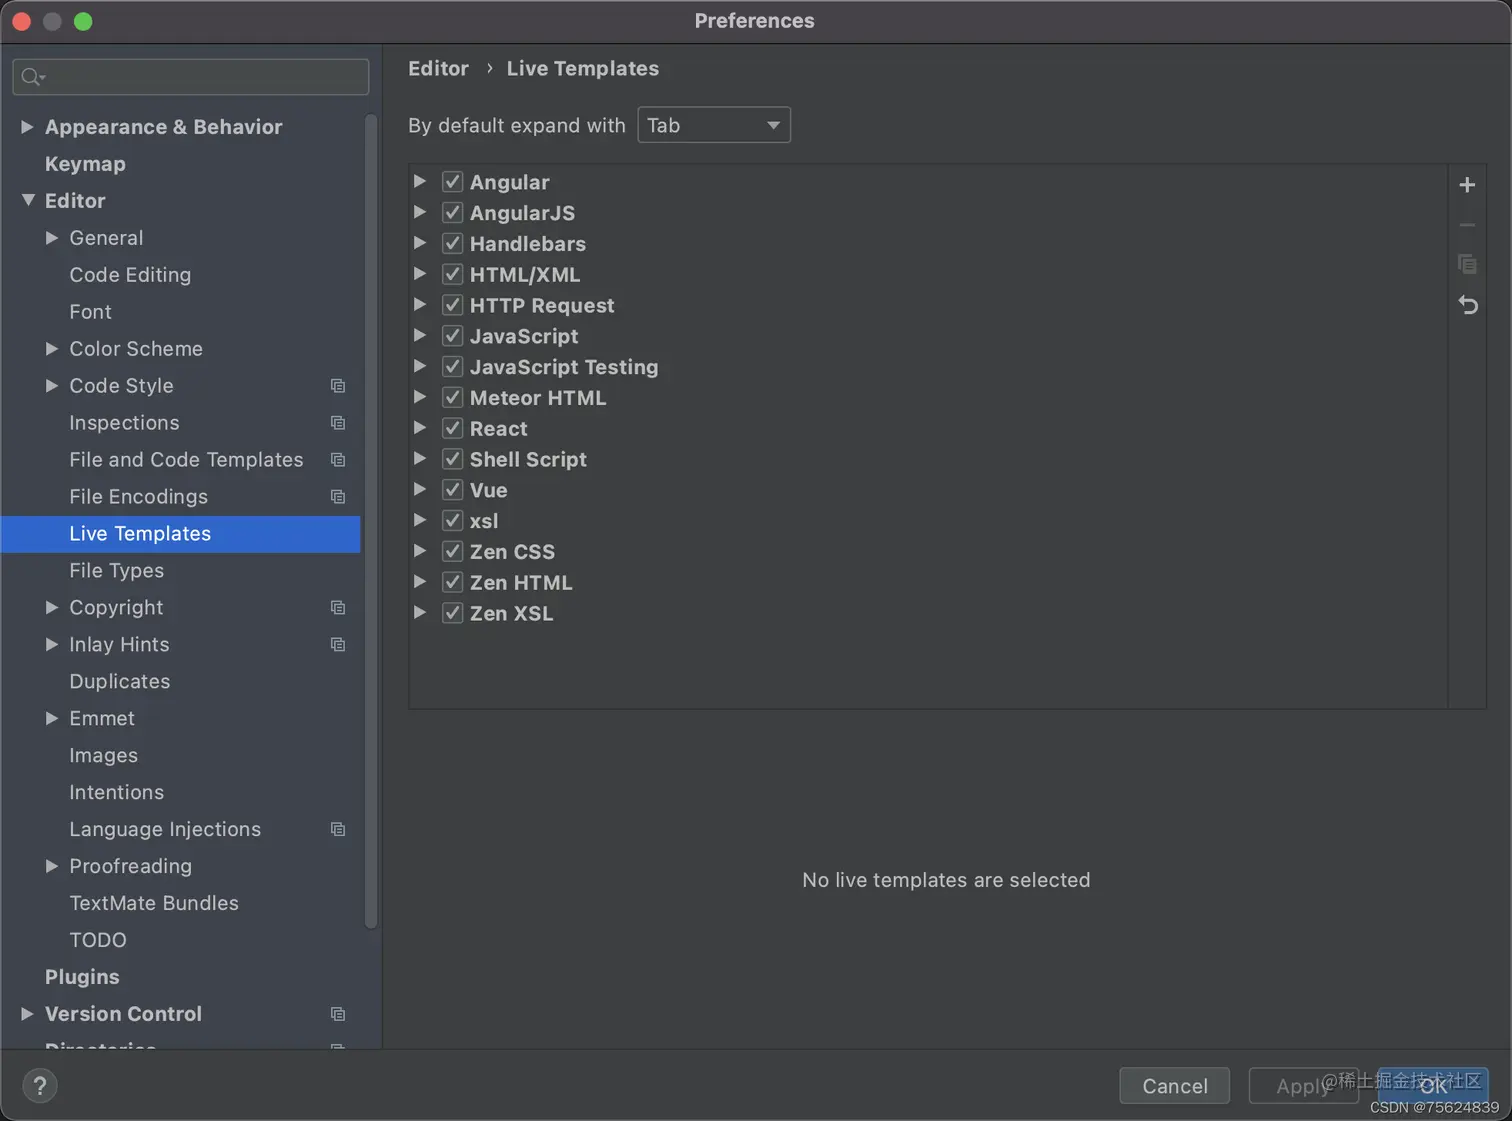Image resolution: width=1512 pixels, height=1121 pixels.
Task: Expand the Zen HTML template group
Action: click(420, 582)
